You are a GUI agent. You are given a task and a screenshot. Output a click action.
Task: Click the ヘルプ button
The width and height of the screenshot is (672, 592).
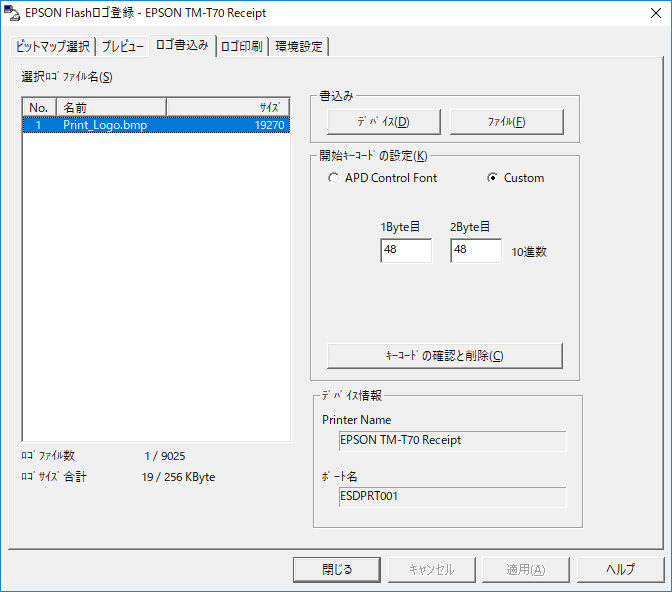click(x=620, y=569)
